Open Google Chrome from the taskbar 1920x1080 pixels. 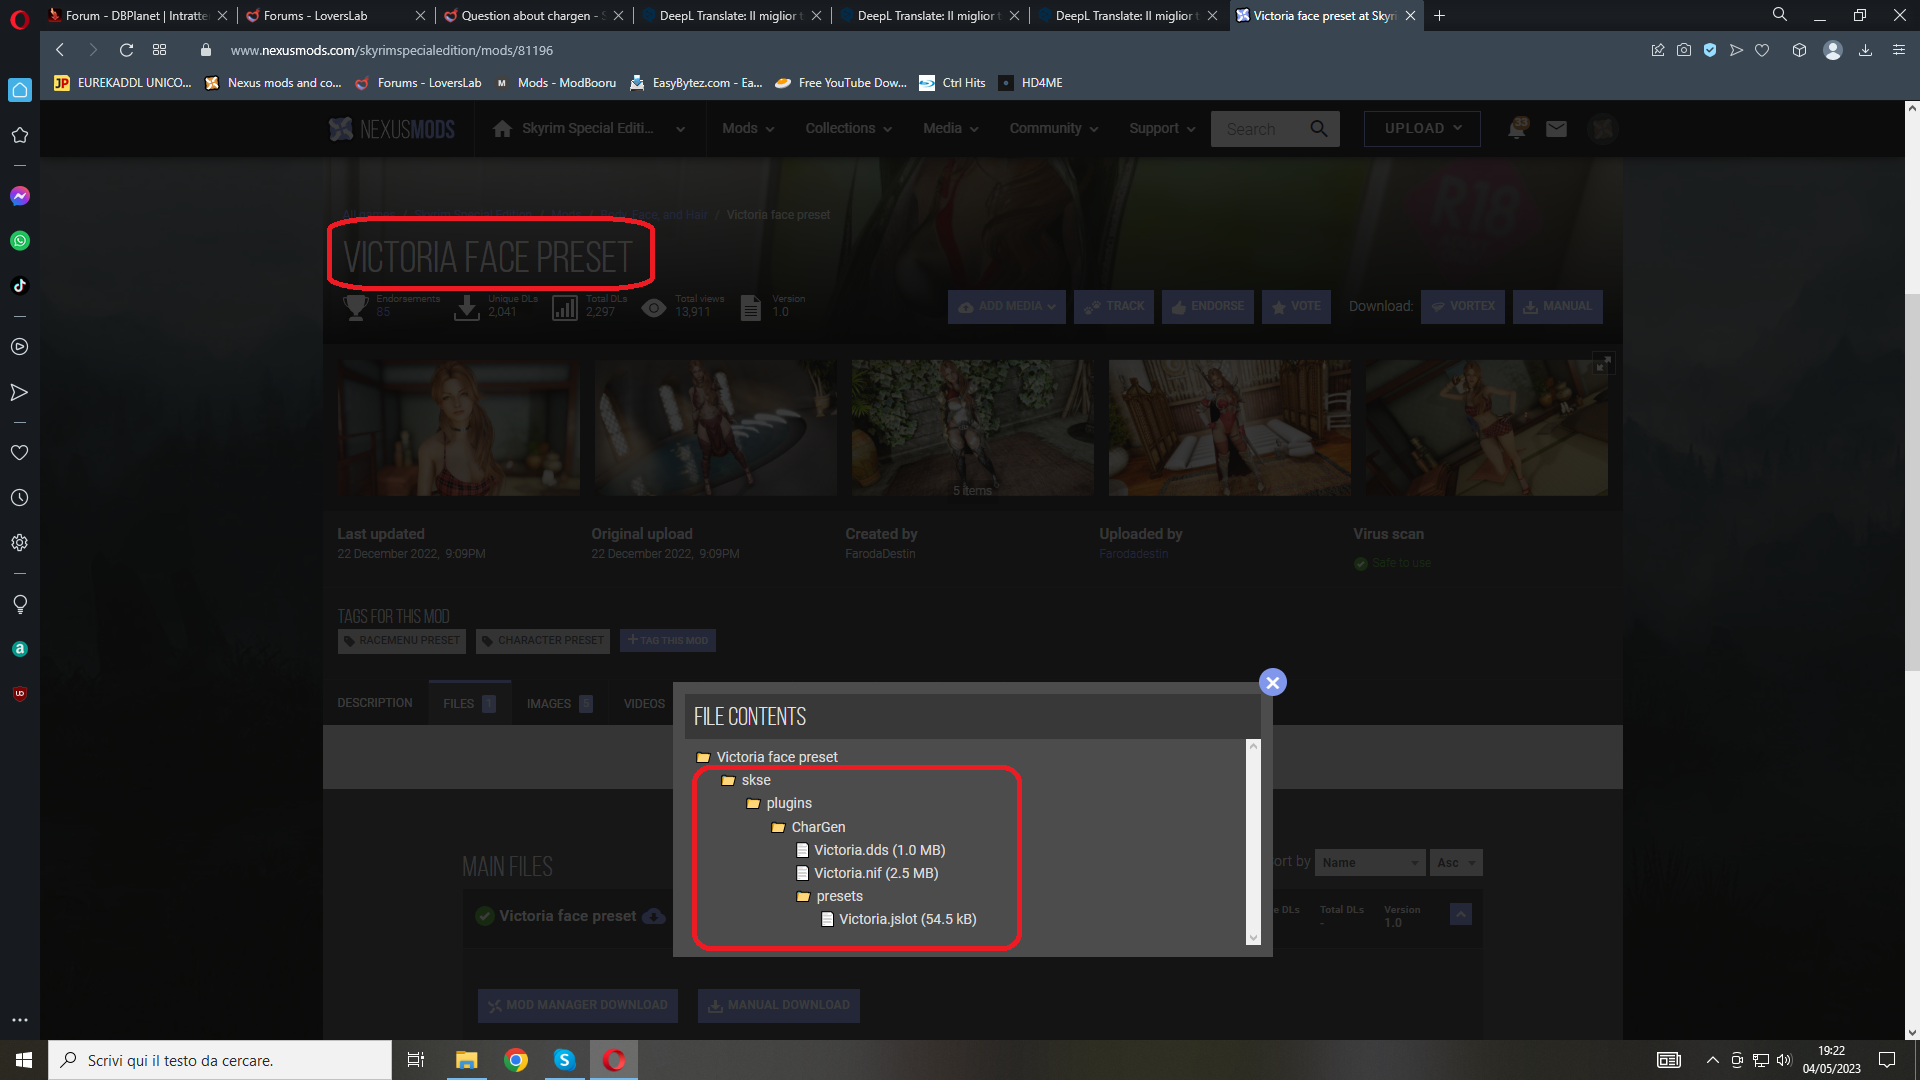(x=516, y=1060)
